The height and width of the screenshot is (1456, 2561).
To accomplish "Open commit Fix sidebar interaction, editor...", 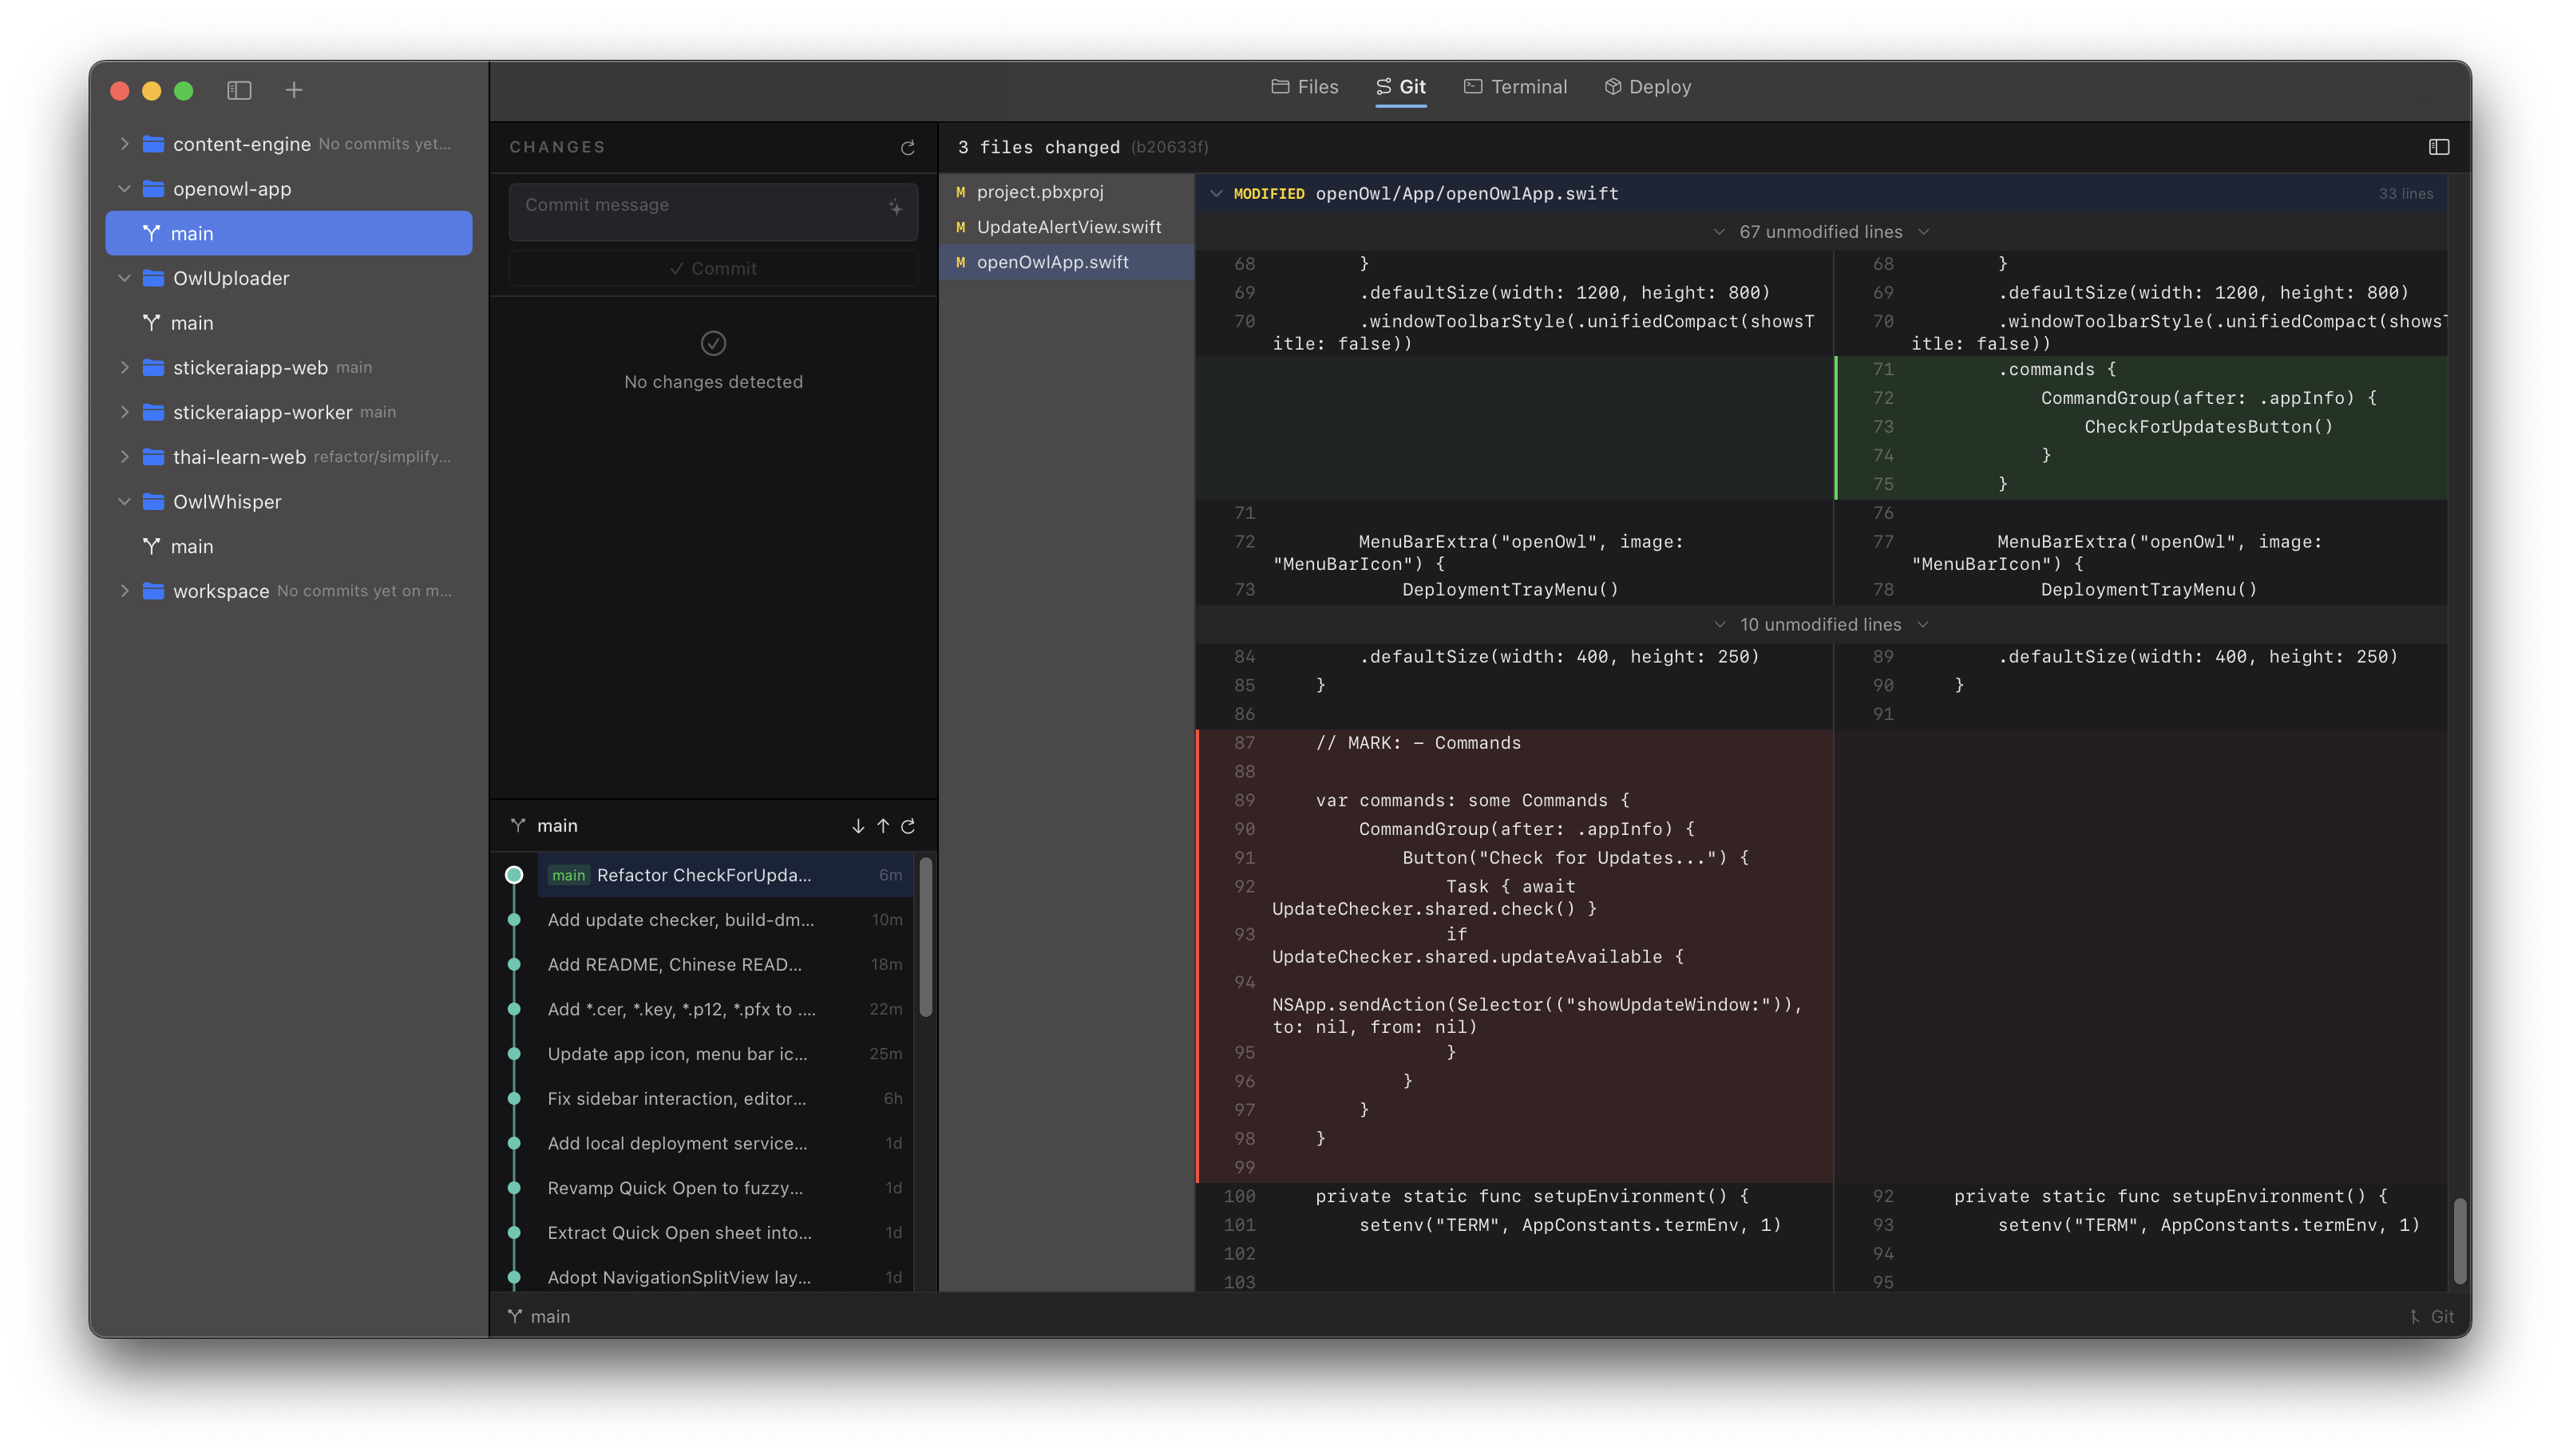I will [x=725, y=1099].
